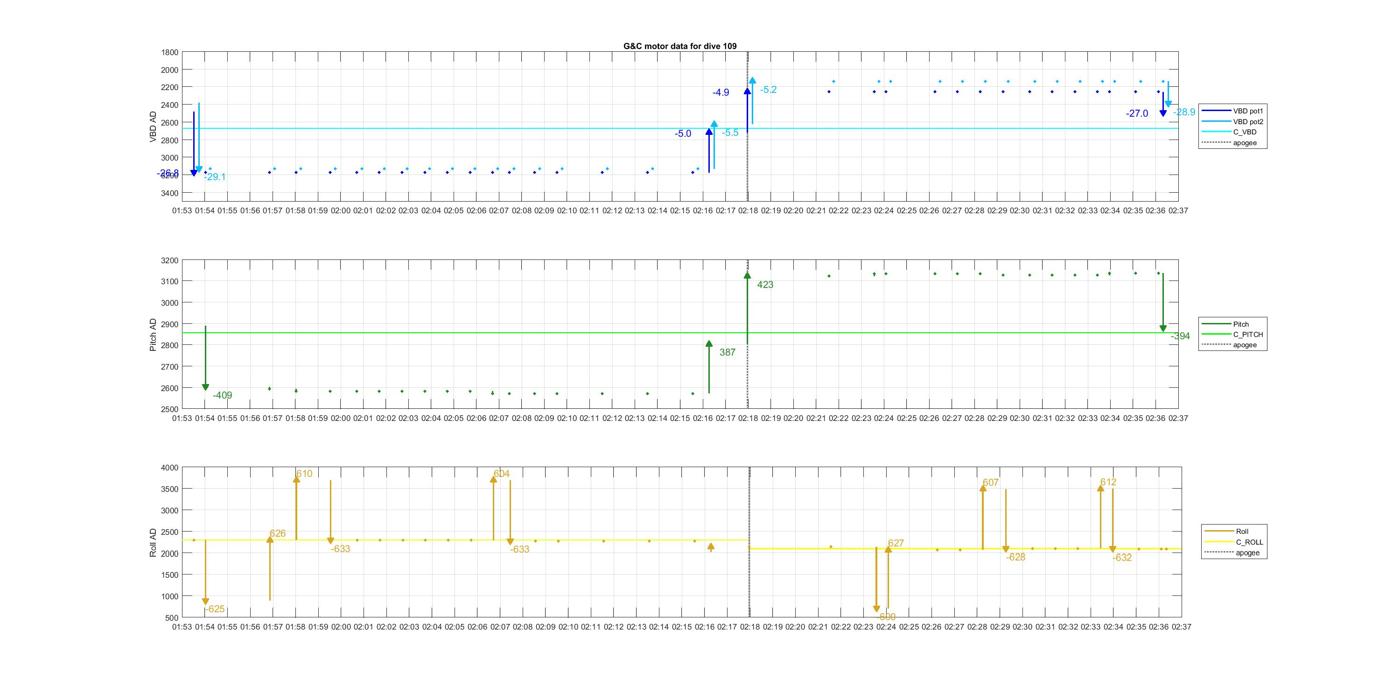The width and height of the screenshot is (1400, 693).
Task: Click the '423' label in Pitch plot
Action: pyautogui.click(x=765, y=285)
